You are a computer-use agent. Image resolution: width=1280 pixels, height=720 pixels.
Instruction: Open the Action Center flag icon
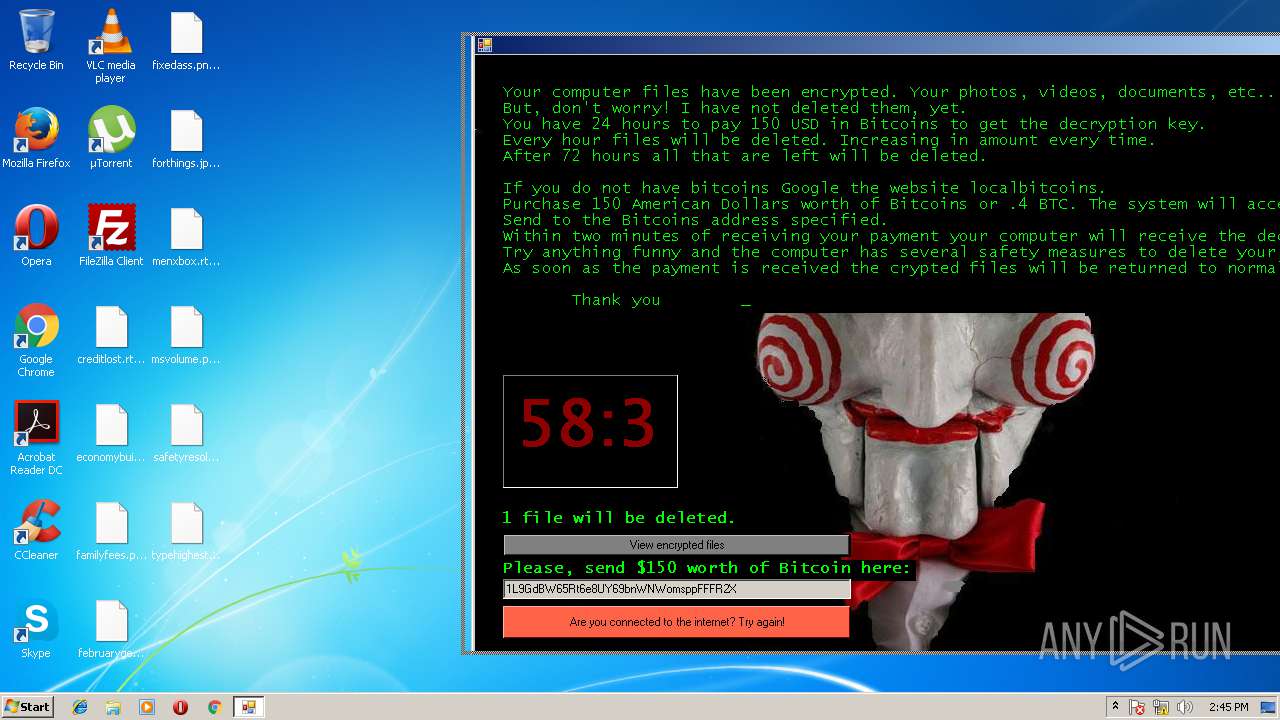(1137, 707)
